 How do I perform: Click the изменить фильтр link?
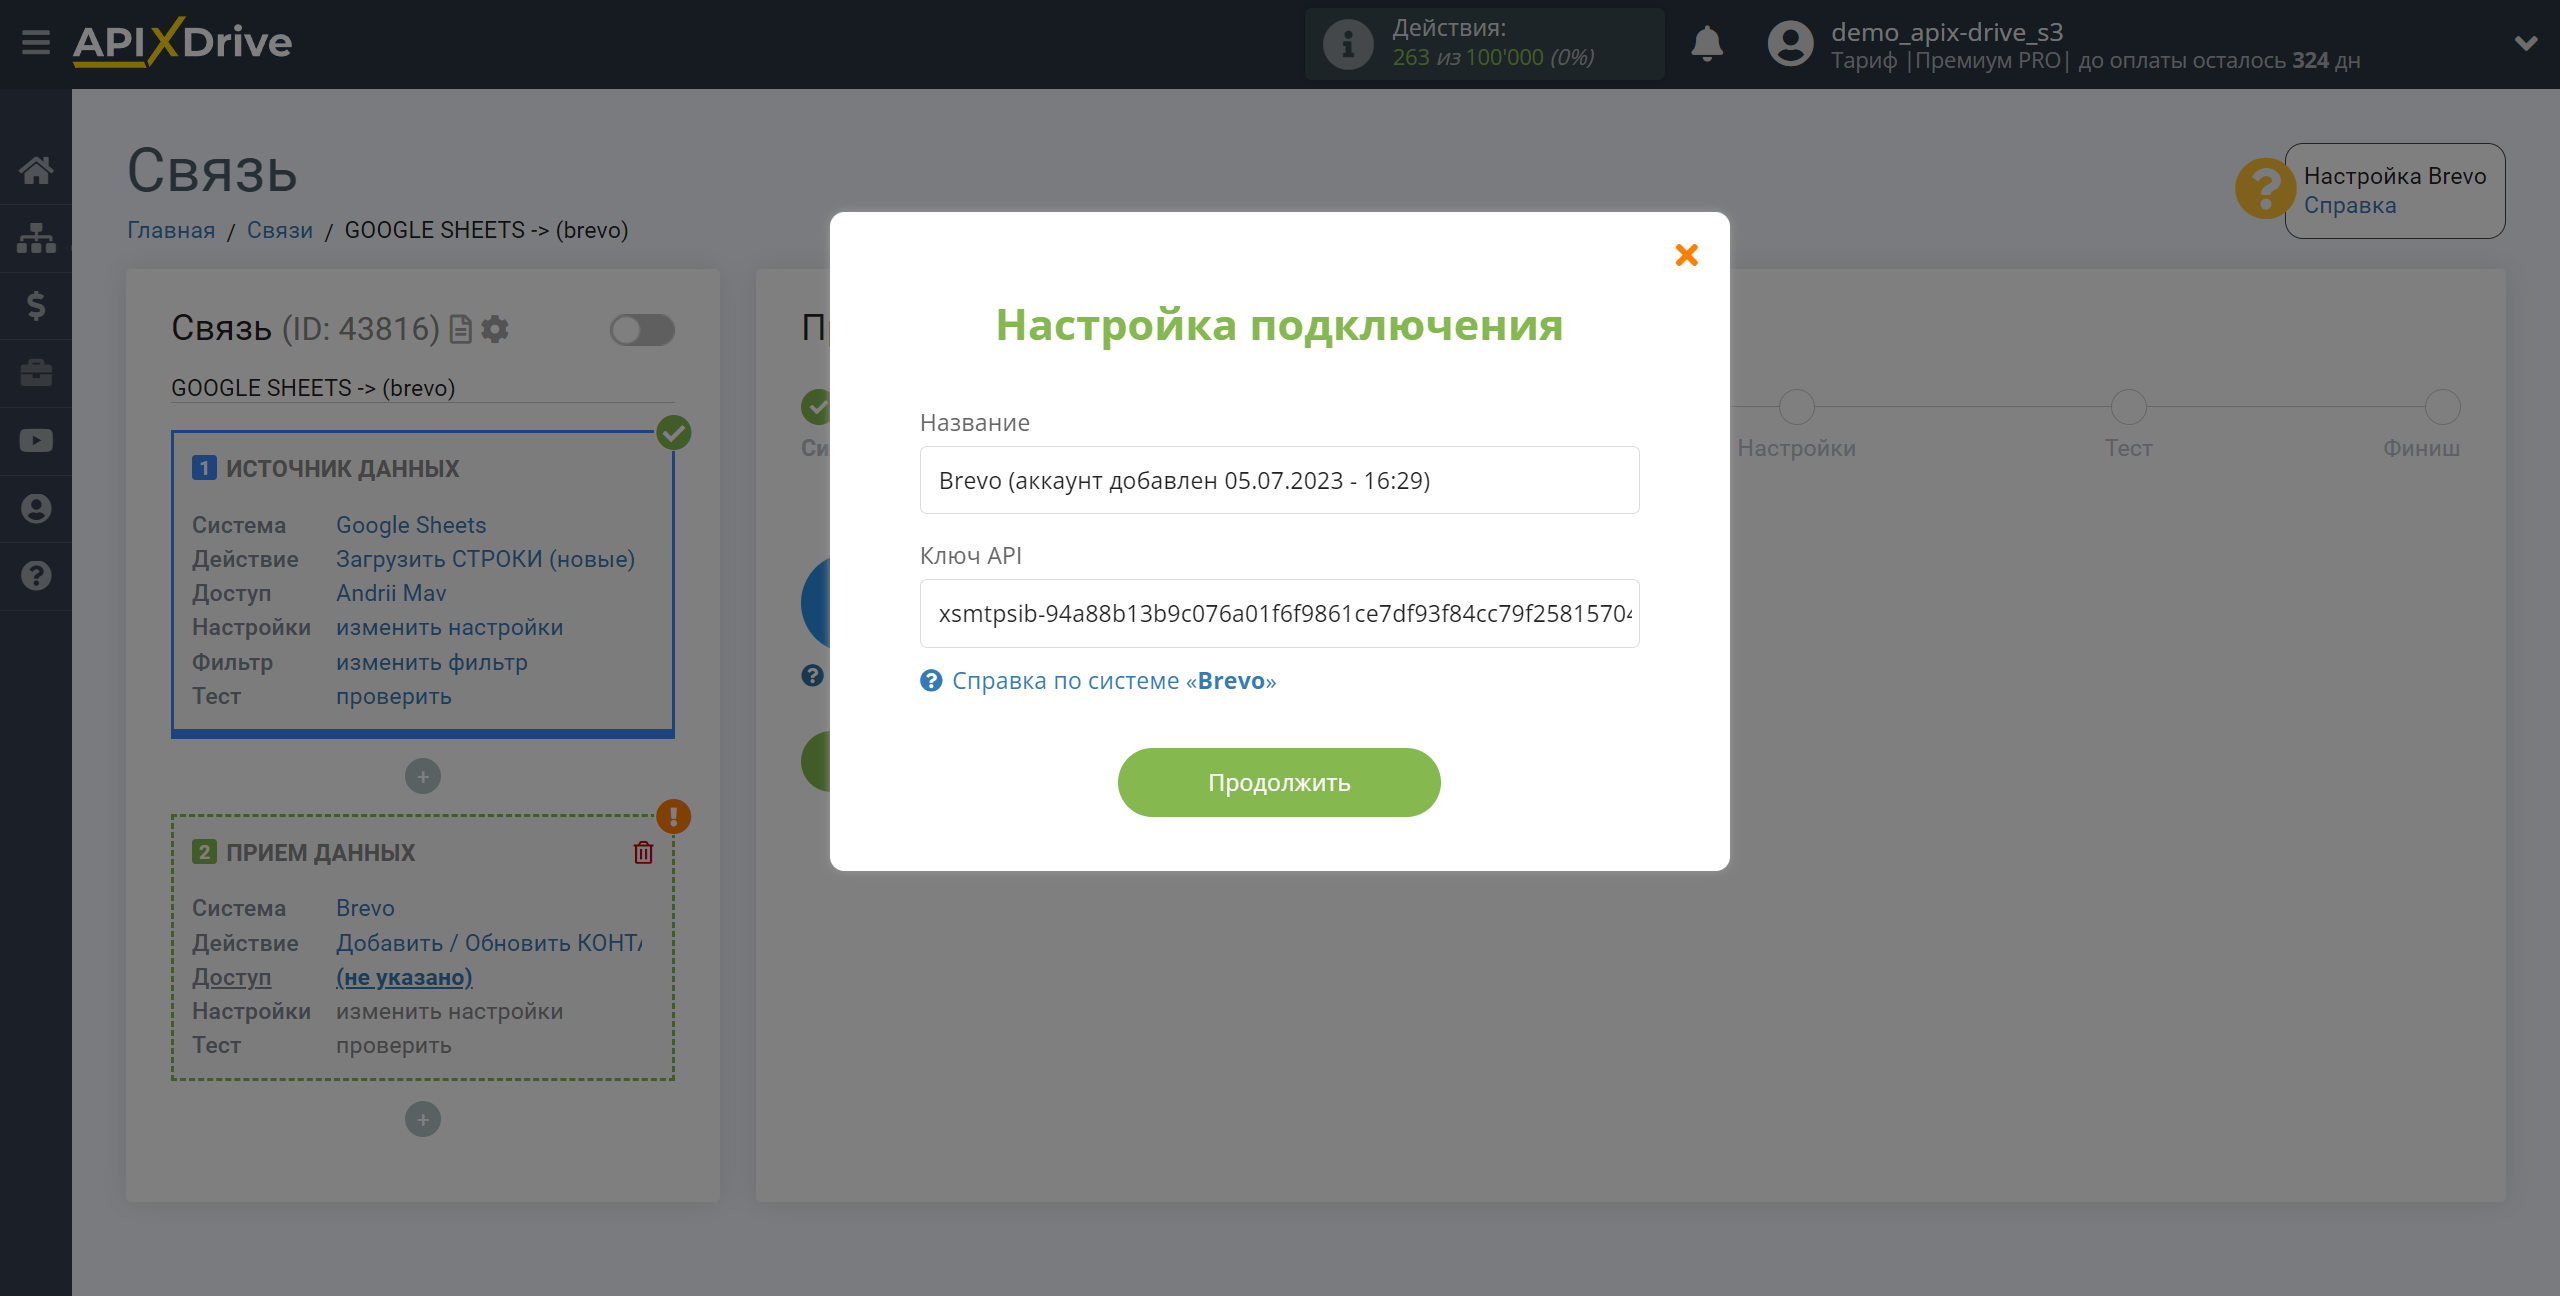[432, 662]
